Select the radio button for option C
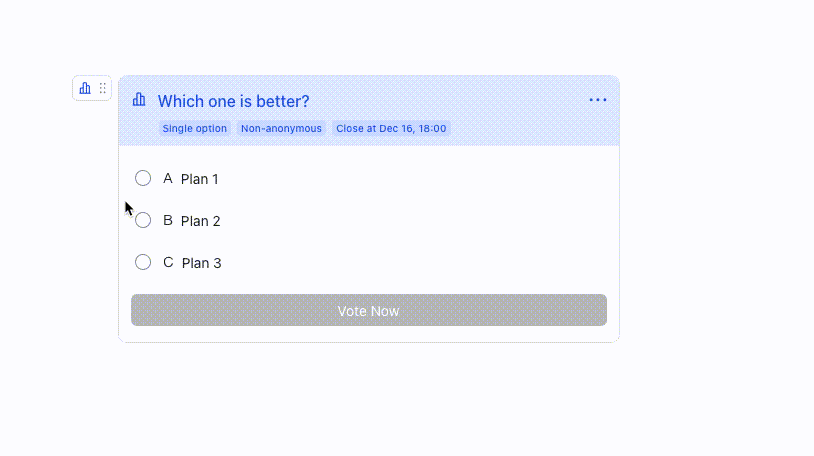The width and height of the screenshot is (814, 456). pos(143,262)
